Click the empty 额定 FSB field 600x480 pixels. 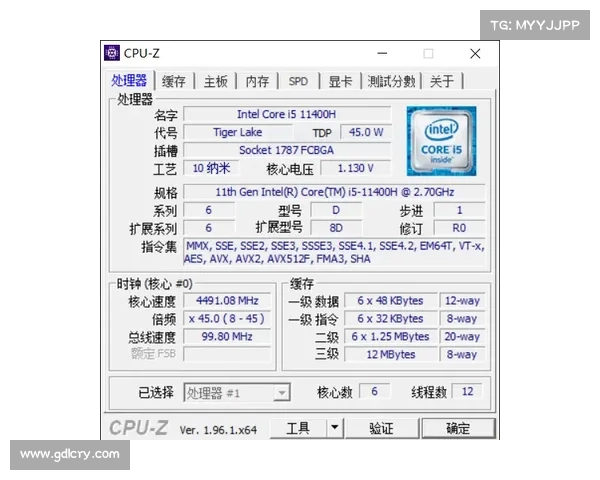227,354
